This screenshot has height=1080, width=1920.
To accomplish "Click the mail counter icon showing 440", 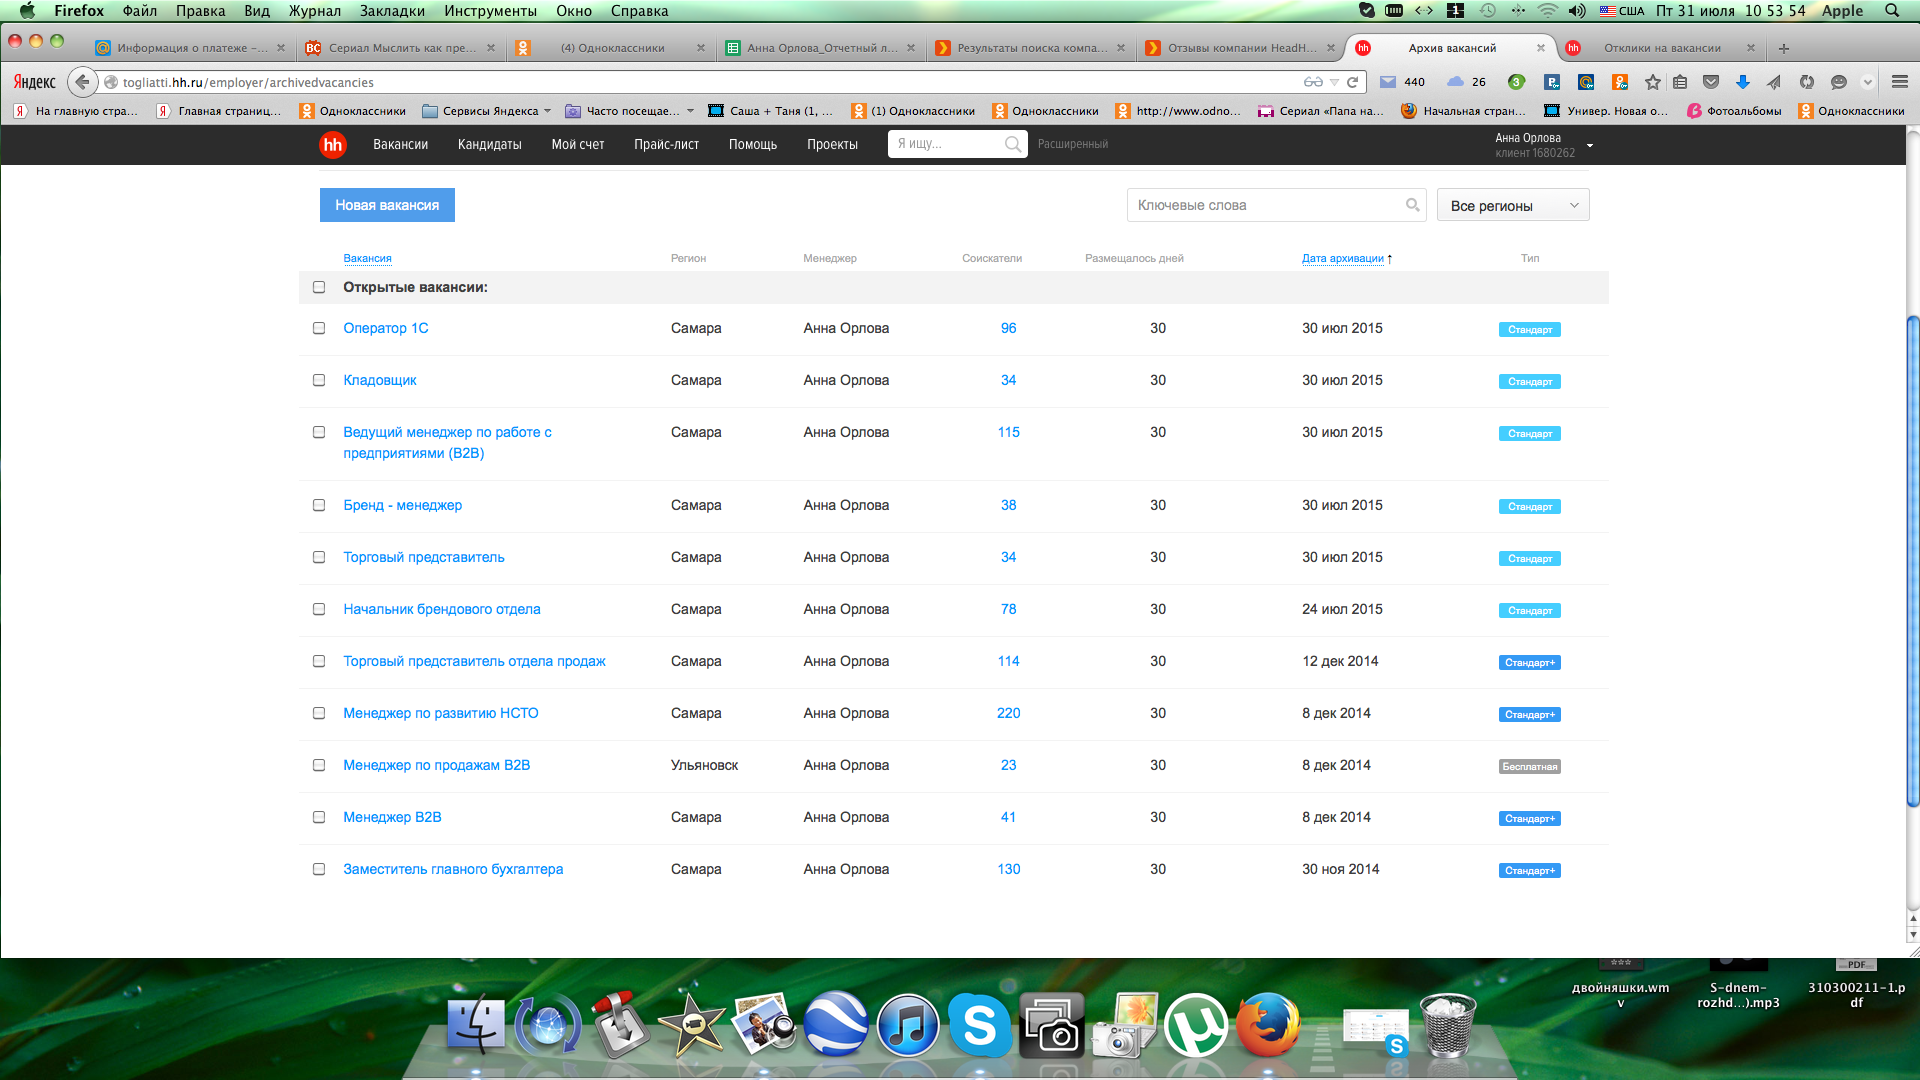I will click(1388, 82).
